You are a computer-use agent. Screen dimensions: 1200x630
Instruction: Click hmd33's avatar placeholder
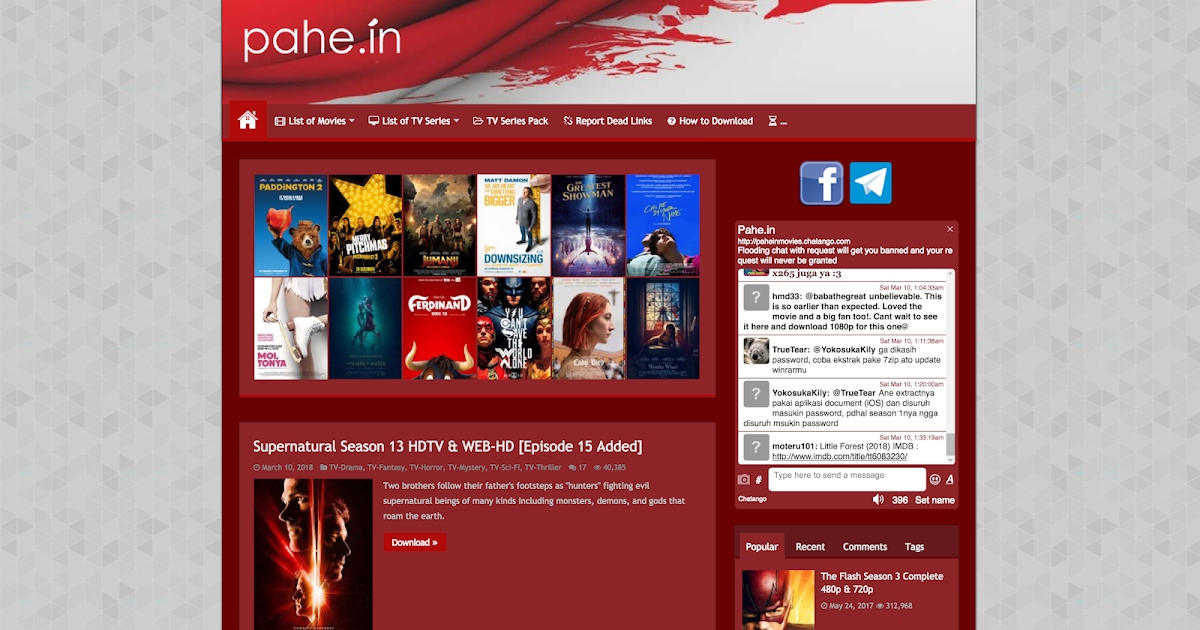757,298
